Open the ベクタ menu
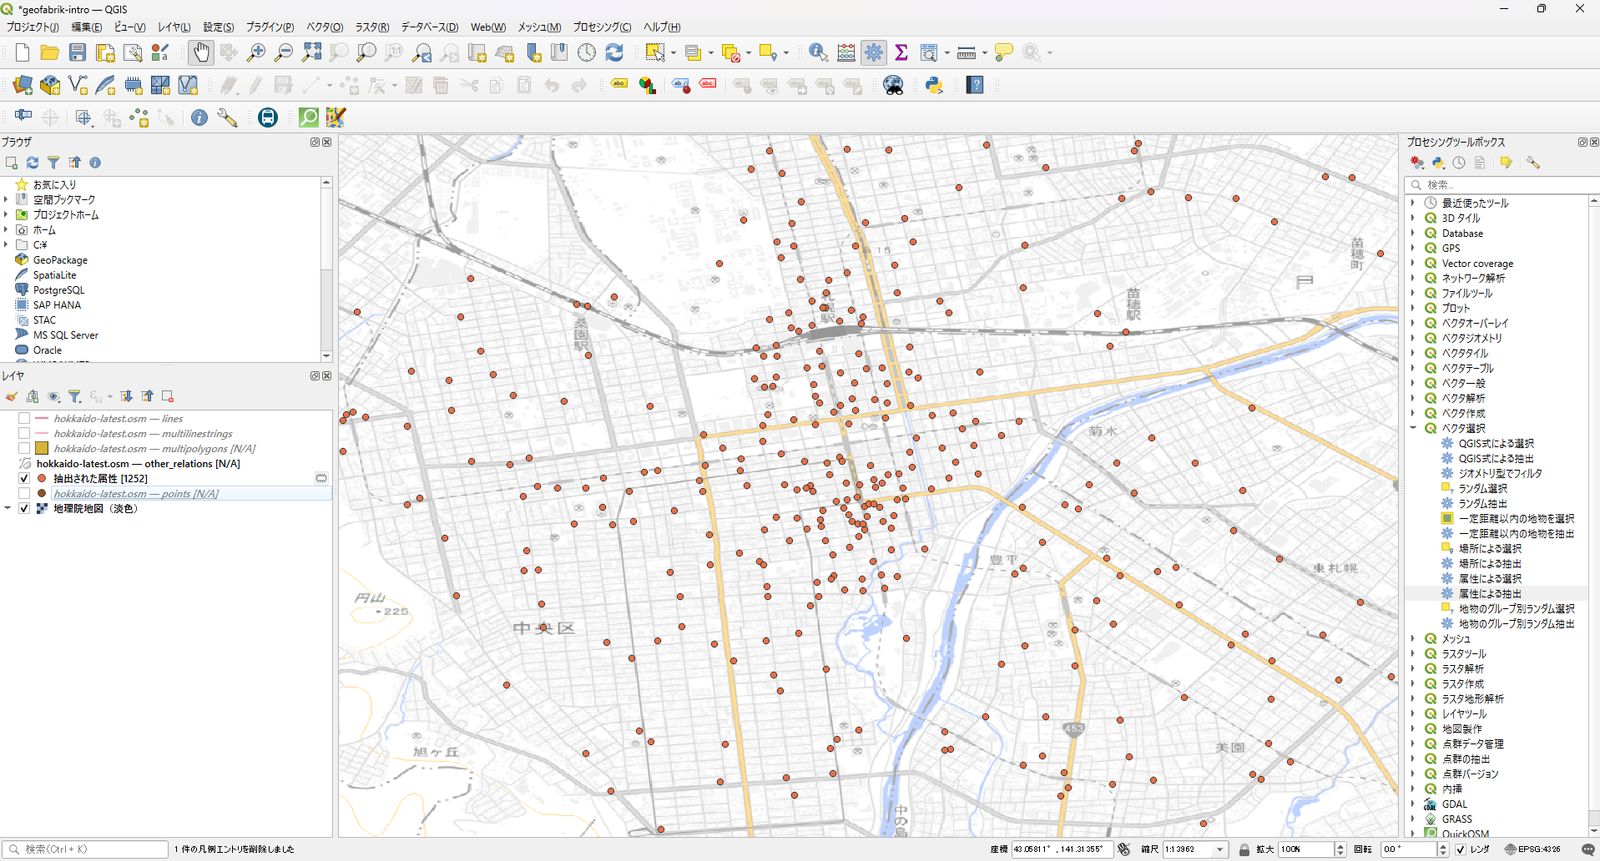This screenshot has width=1600, height=861. (324, 27)
